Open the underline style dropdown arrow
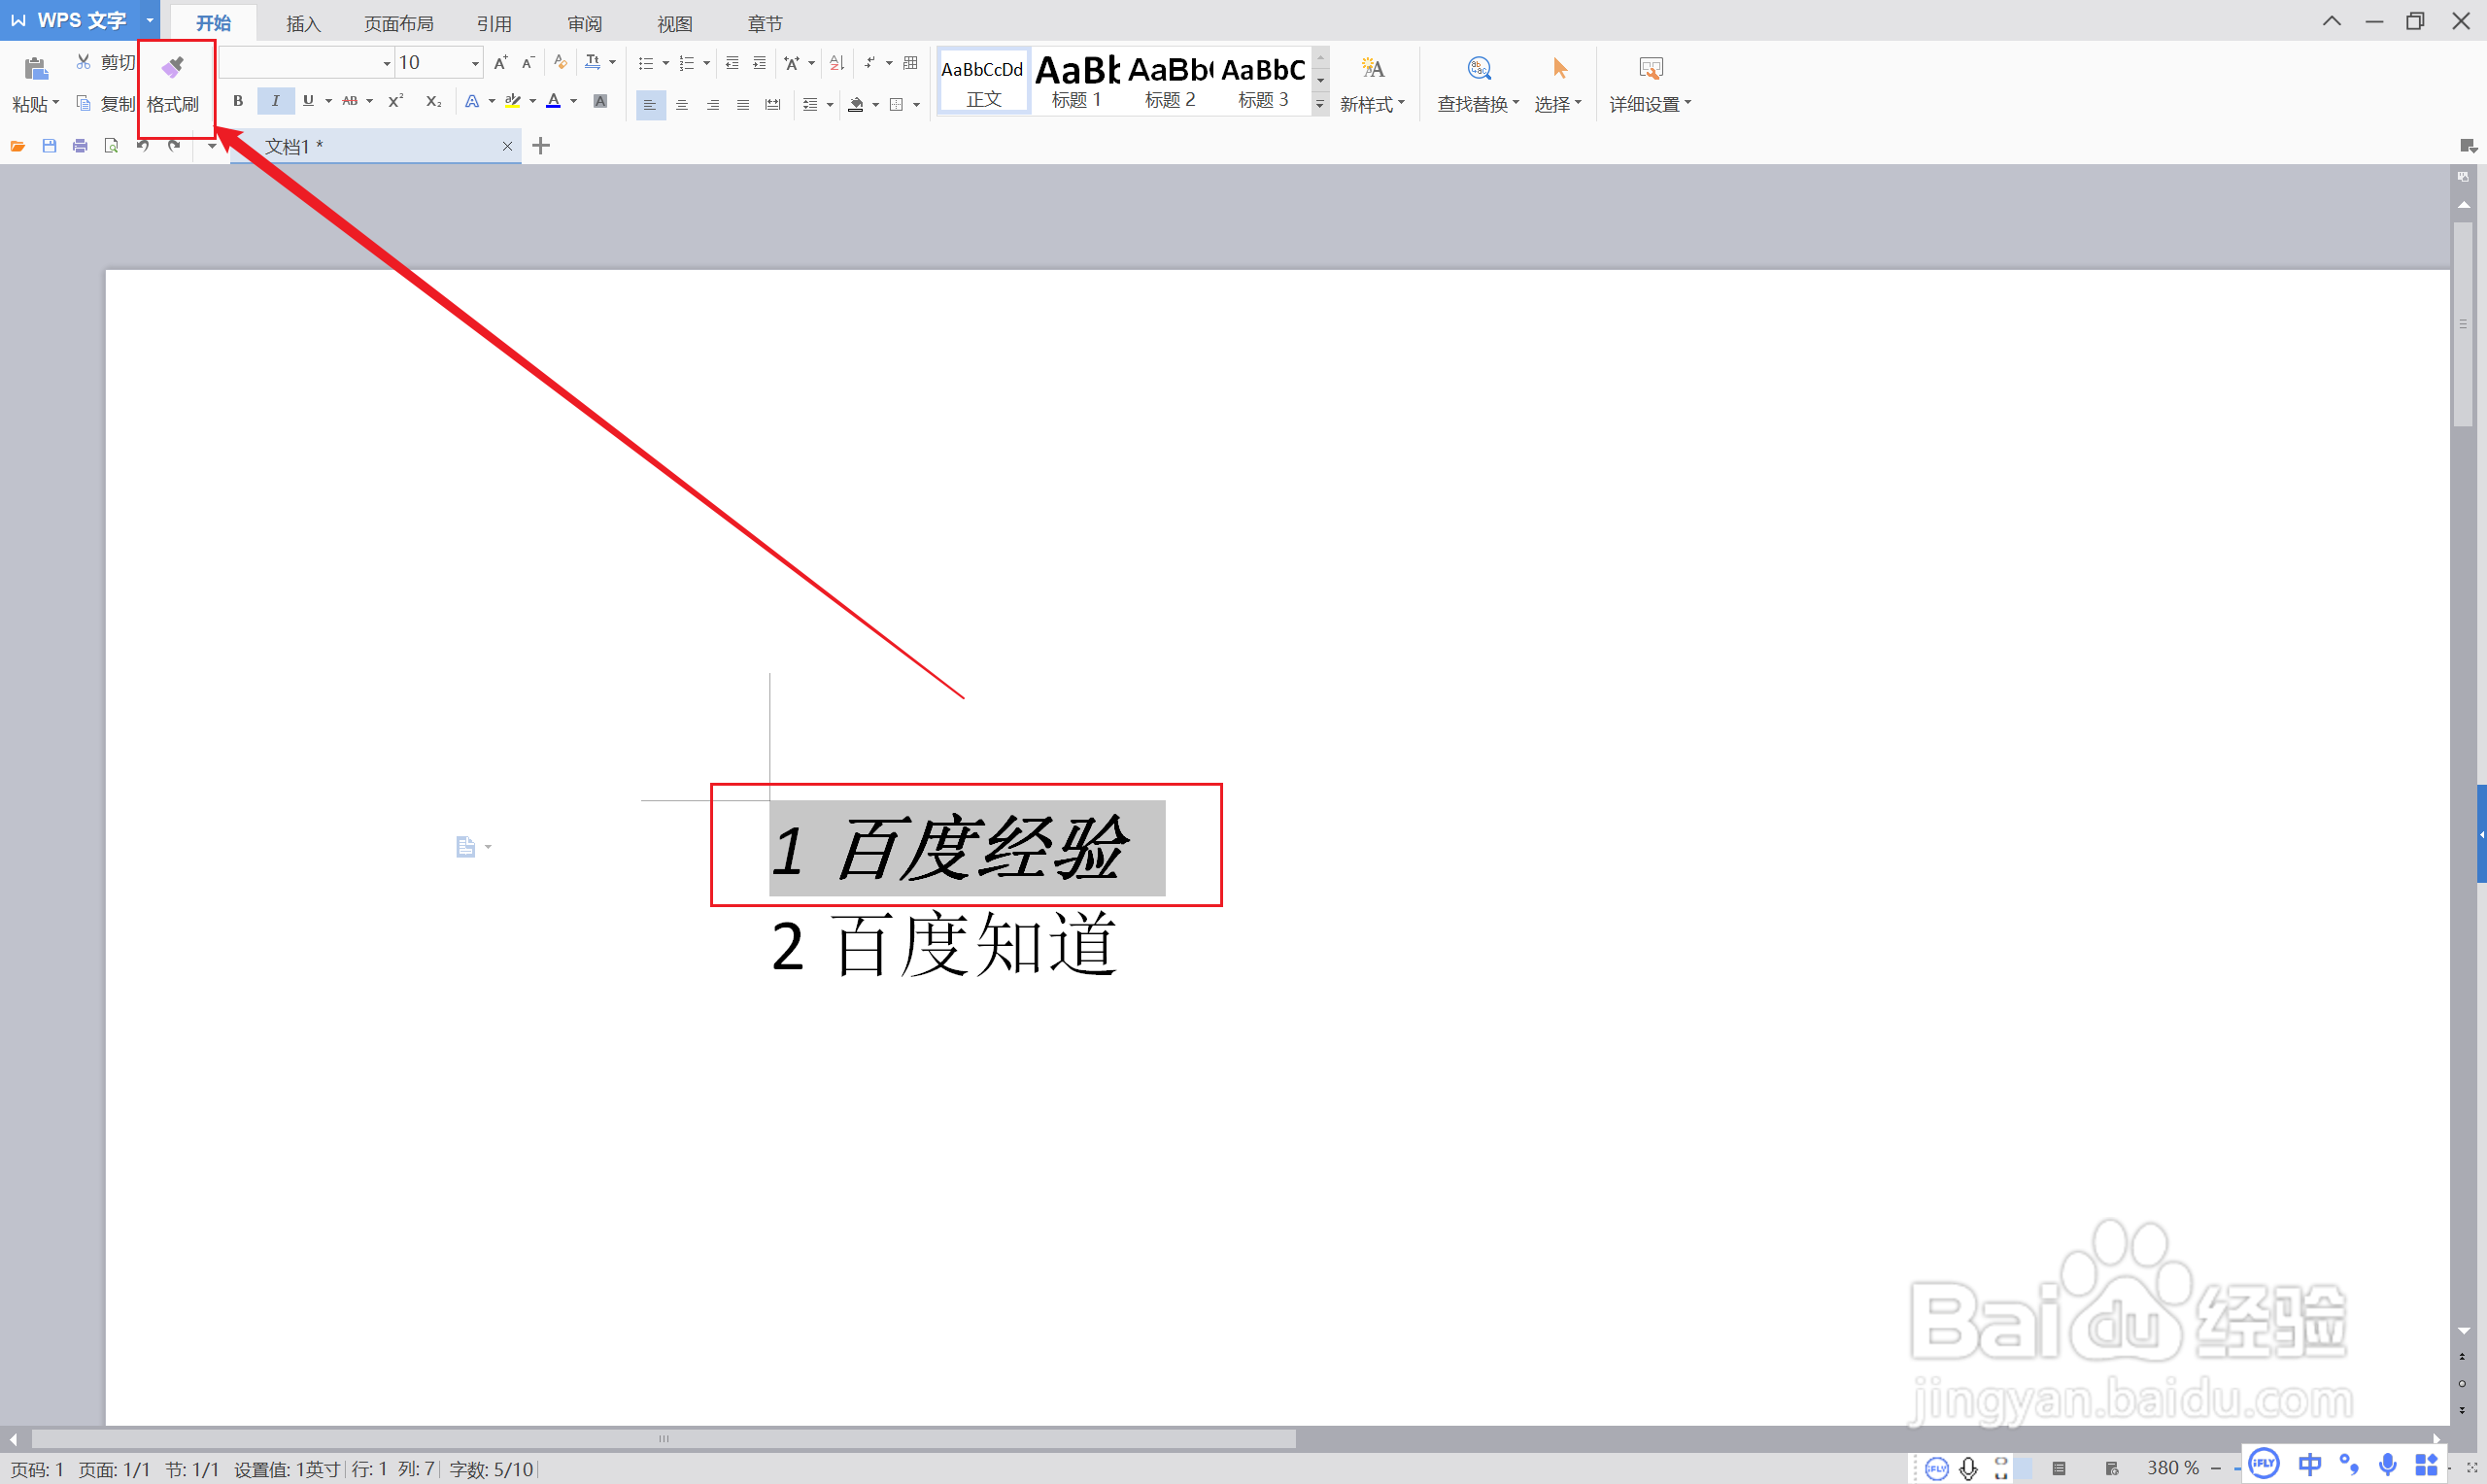2487x1484 pixels. (328, 101)
